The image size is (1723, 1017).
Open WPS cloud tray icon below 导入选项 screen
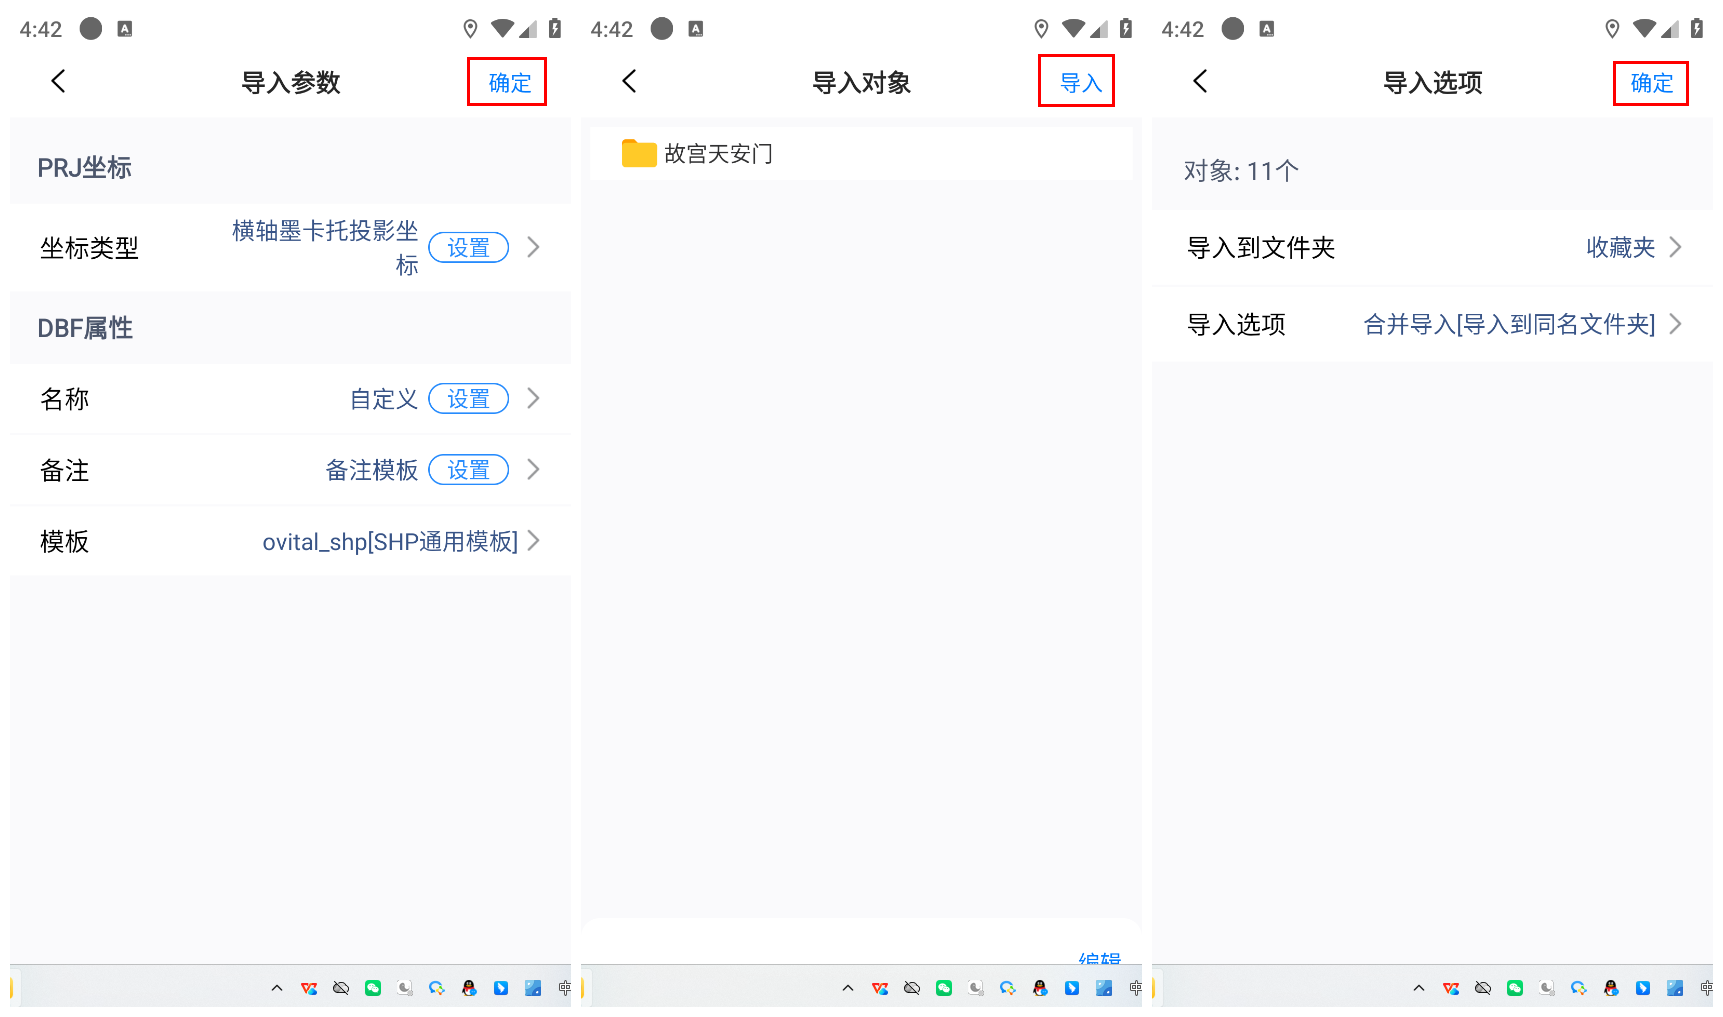[x=1451, y=988]
